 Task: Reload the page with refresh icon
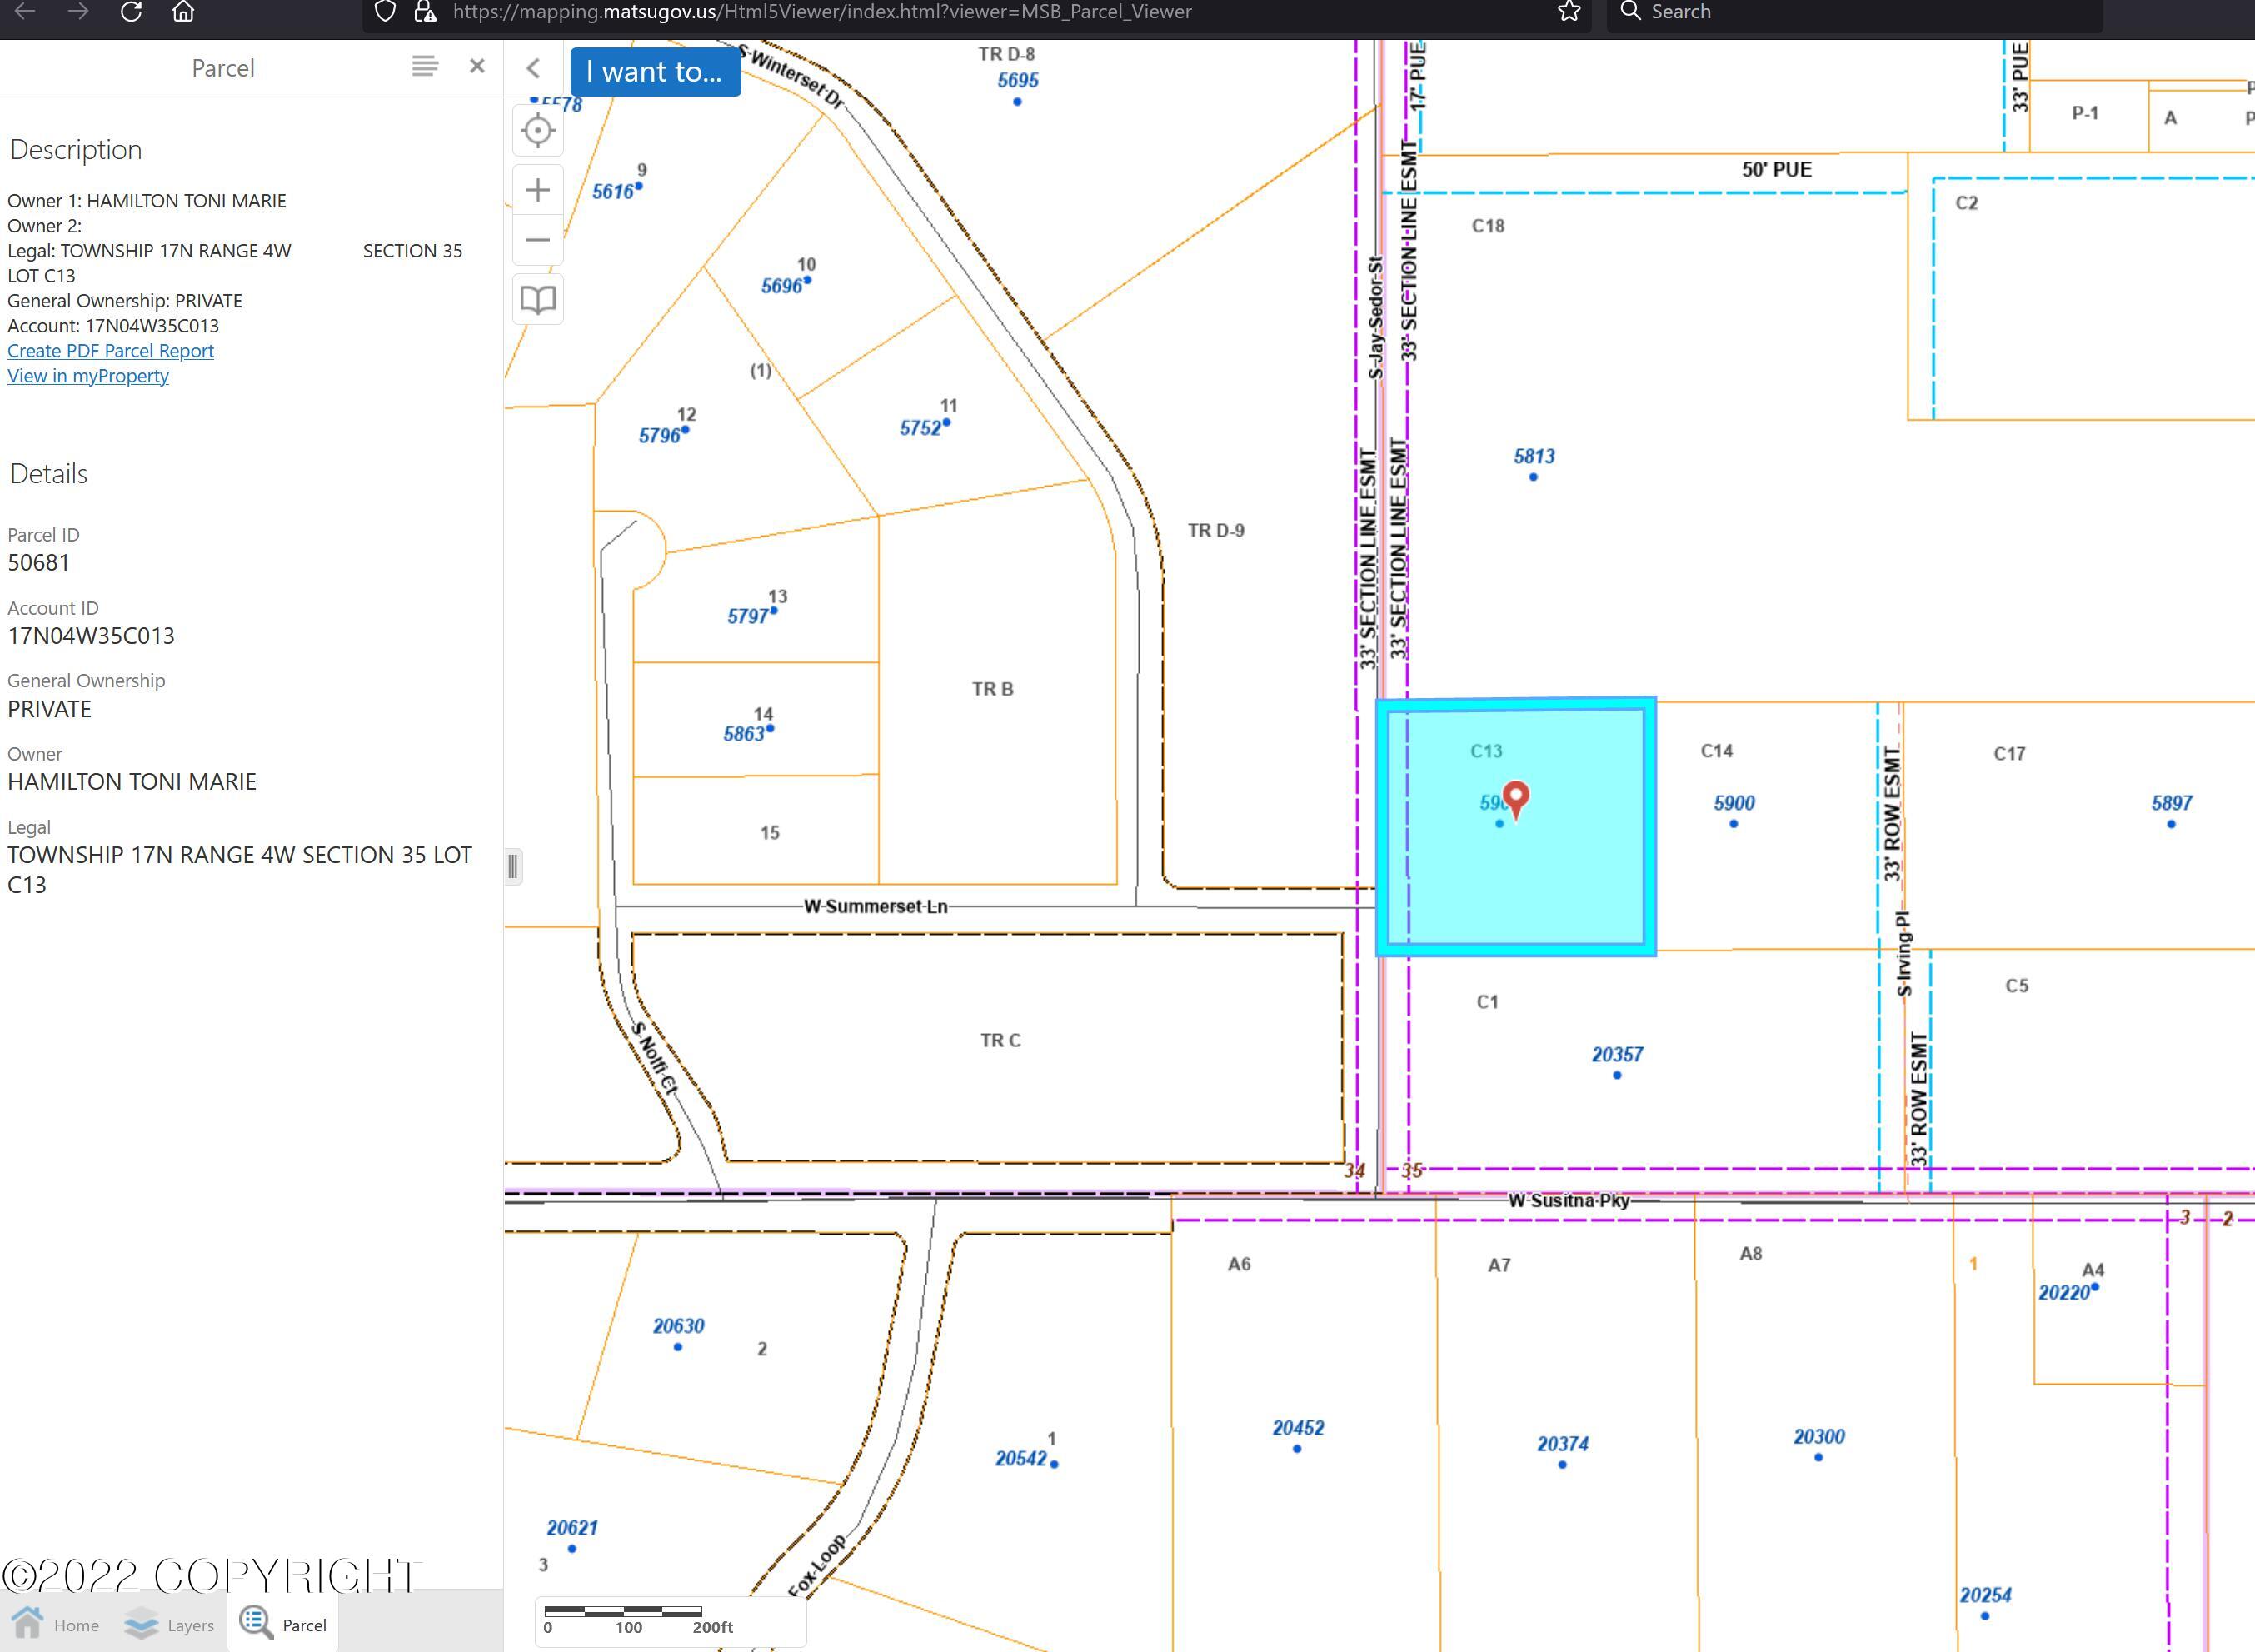(x=131, y=12)
